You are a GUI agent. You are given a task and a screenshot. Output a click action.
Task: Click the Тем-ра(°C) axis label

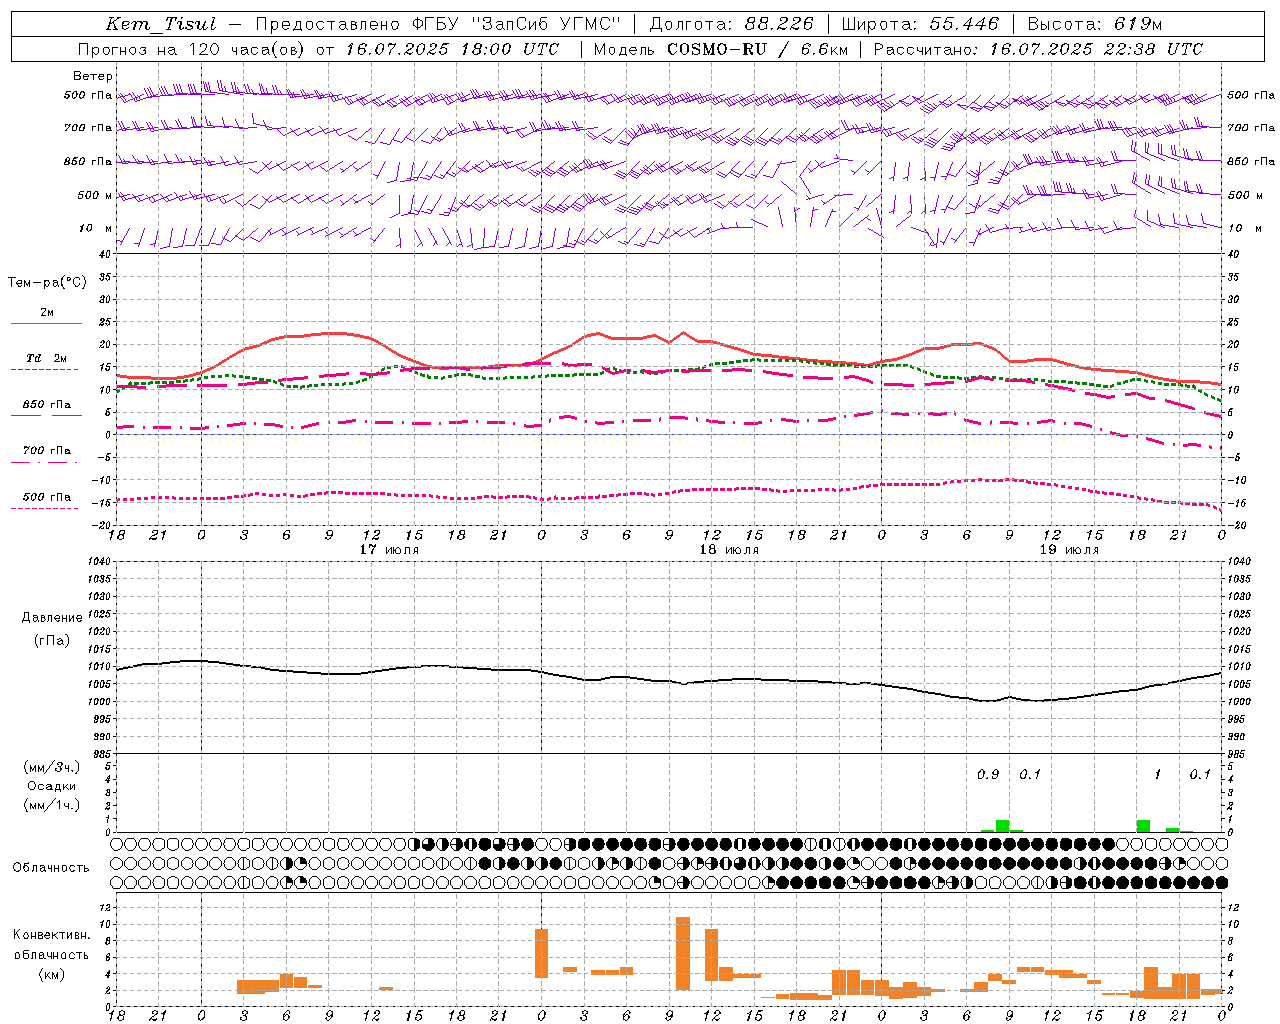[47, 283]
